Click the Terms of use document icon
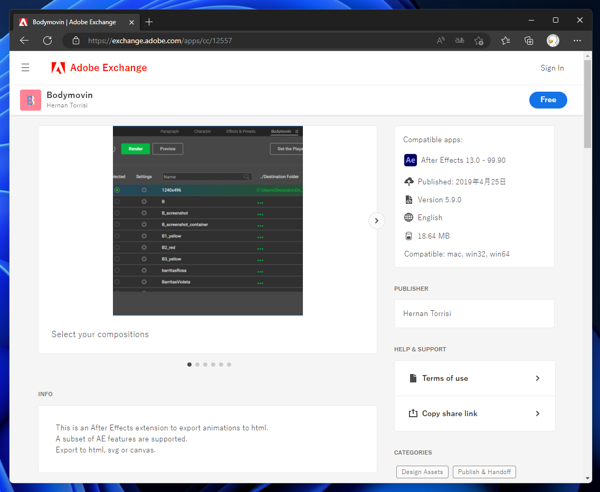 413,378
